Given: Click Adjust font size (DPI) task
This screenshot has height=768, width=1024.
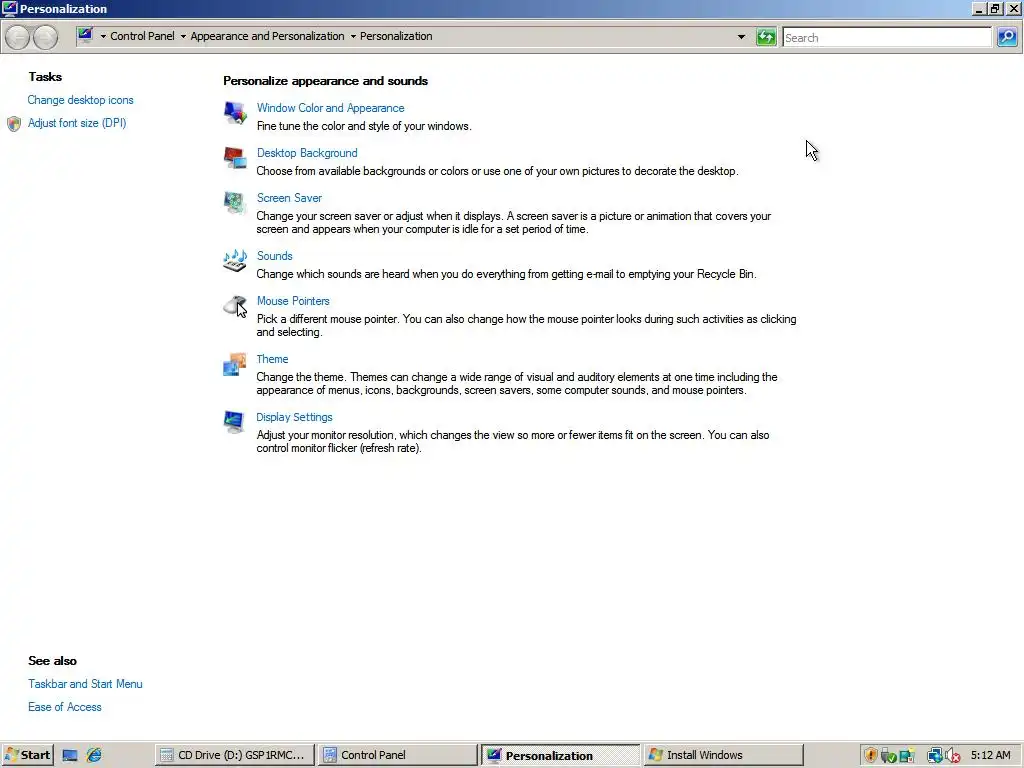Looking at the screenshot, I should (77, 123).
